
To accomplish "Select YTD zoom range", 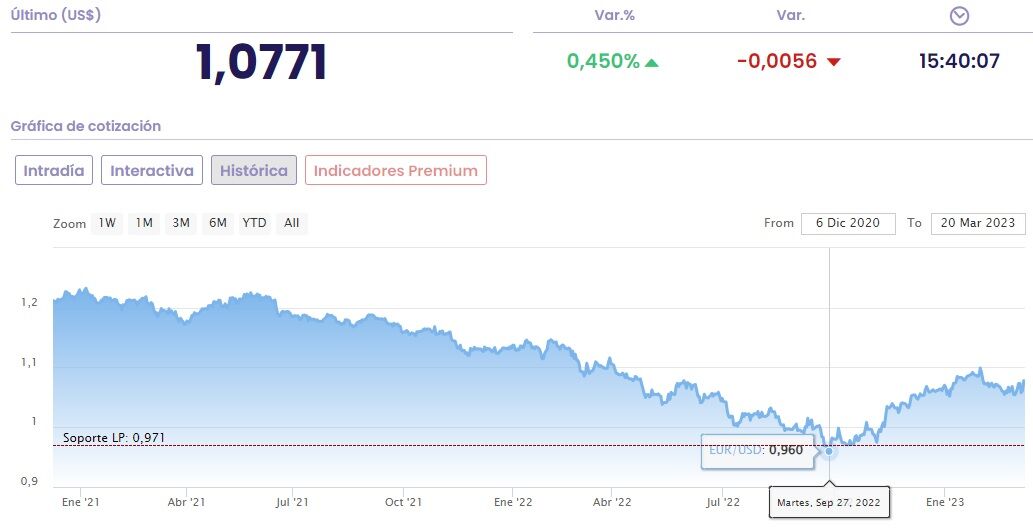I will tap(255, 223).
